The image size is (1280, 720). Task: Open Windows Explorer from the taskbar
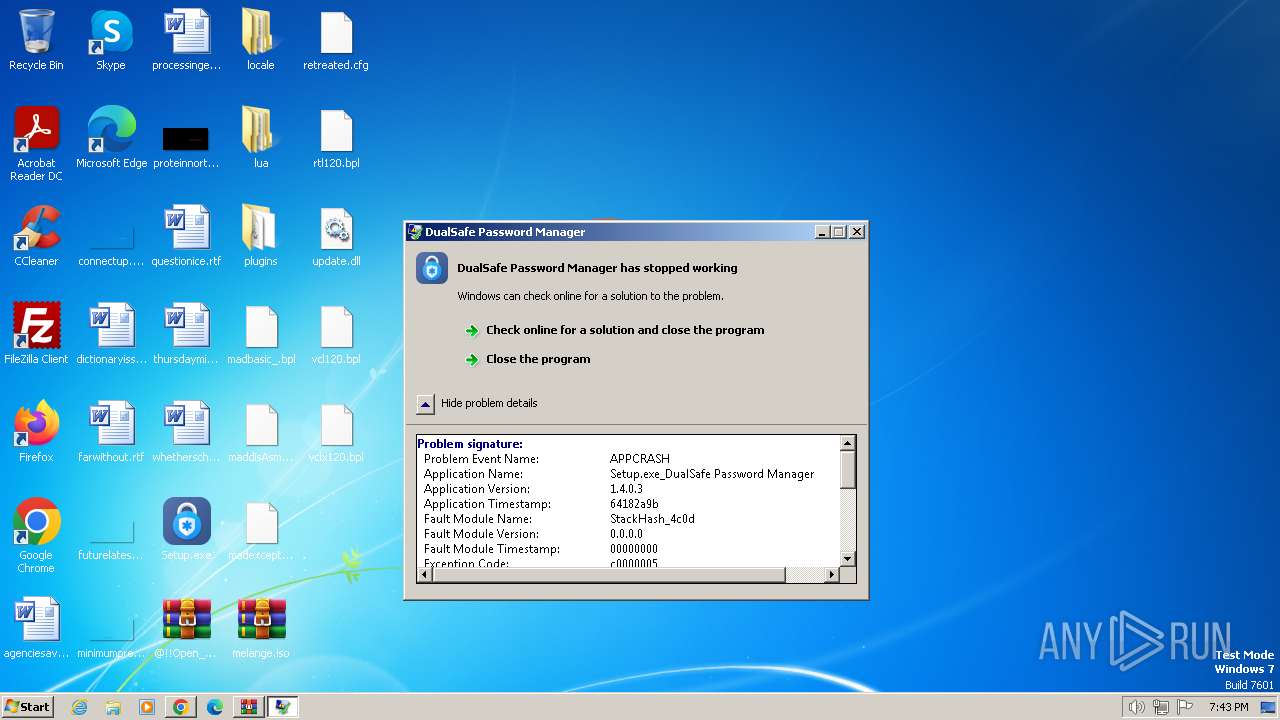(113, 707)
